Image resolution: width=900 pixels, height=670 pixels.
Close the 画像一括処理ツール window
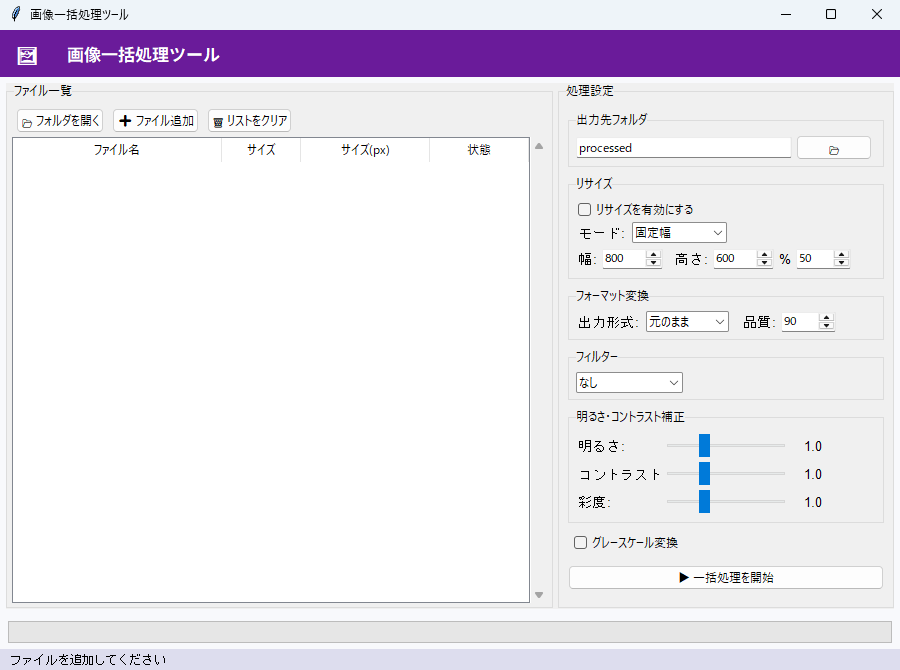876,14
